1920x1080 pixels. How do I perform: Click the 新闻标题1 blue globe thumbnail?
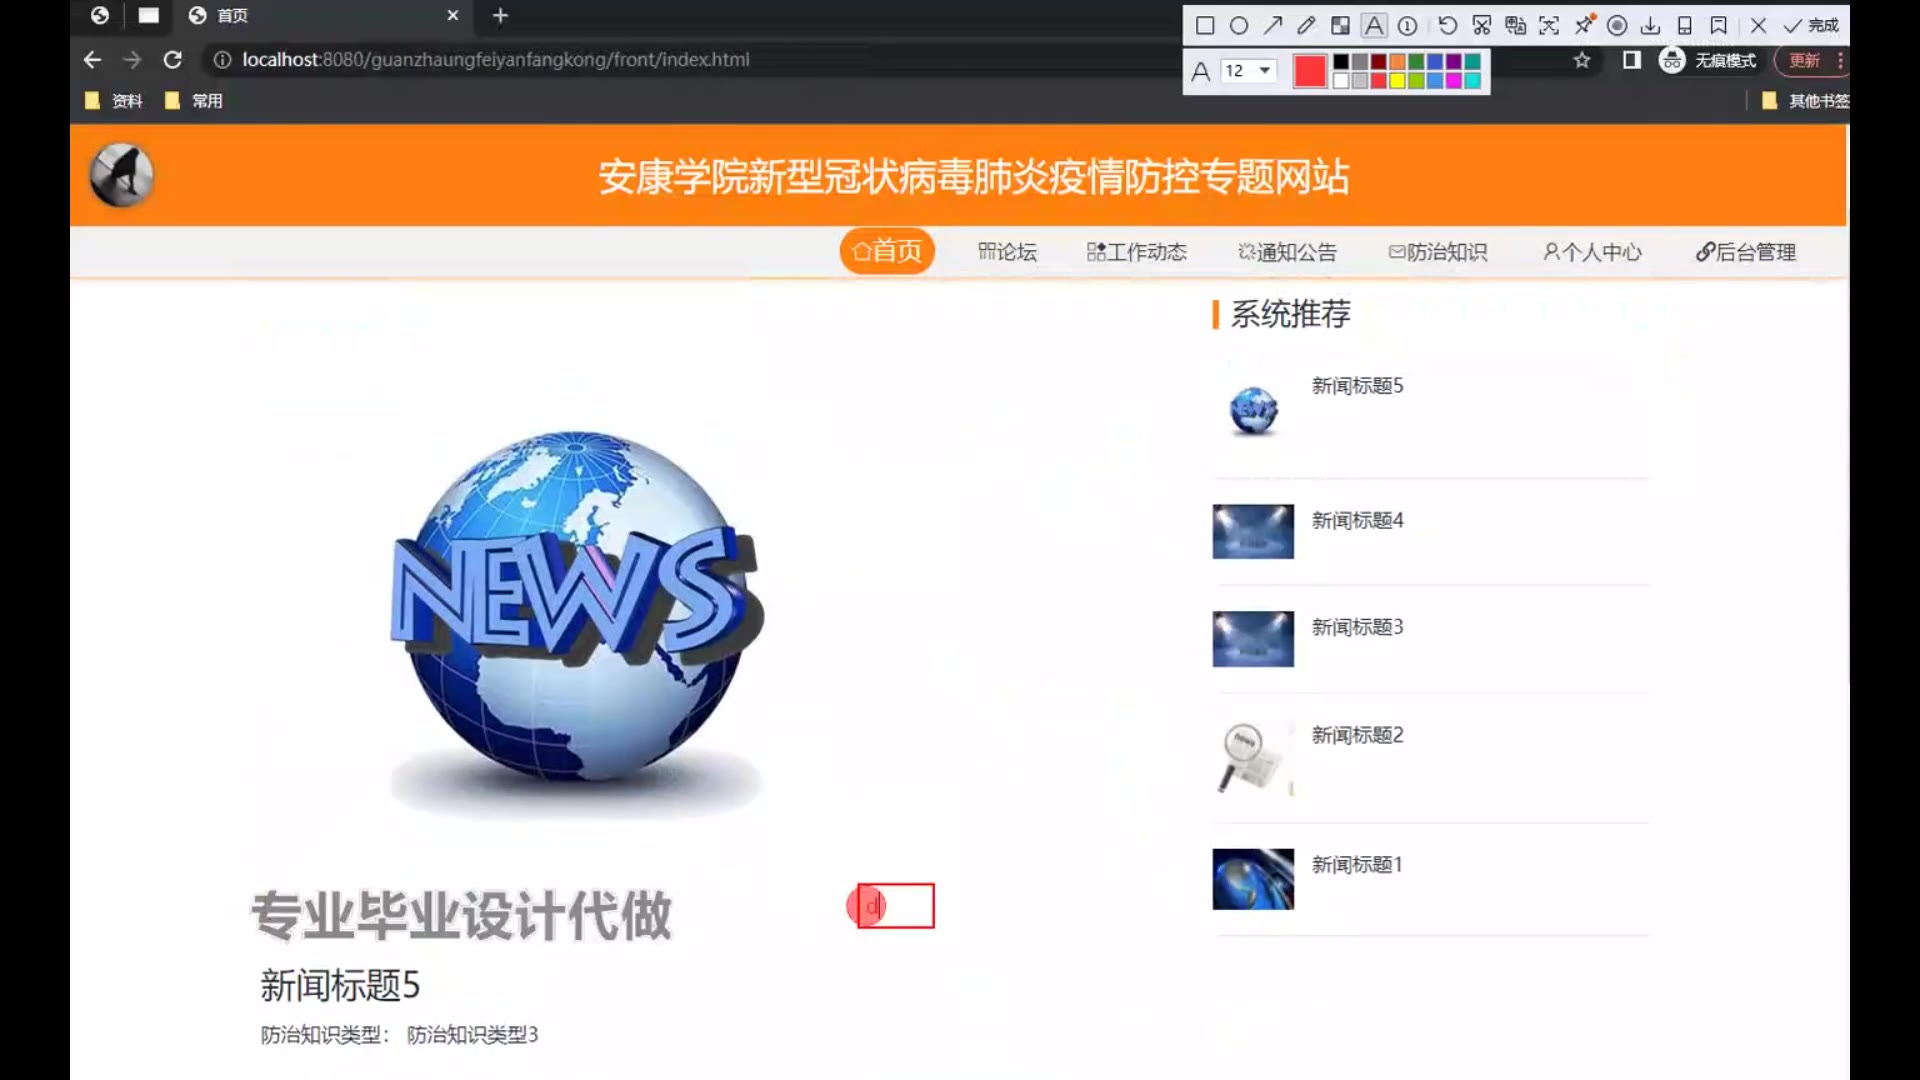(1253, 879)
